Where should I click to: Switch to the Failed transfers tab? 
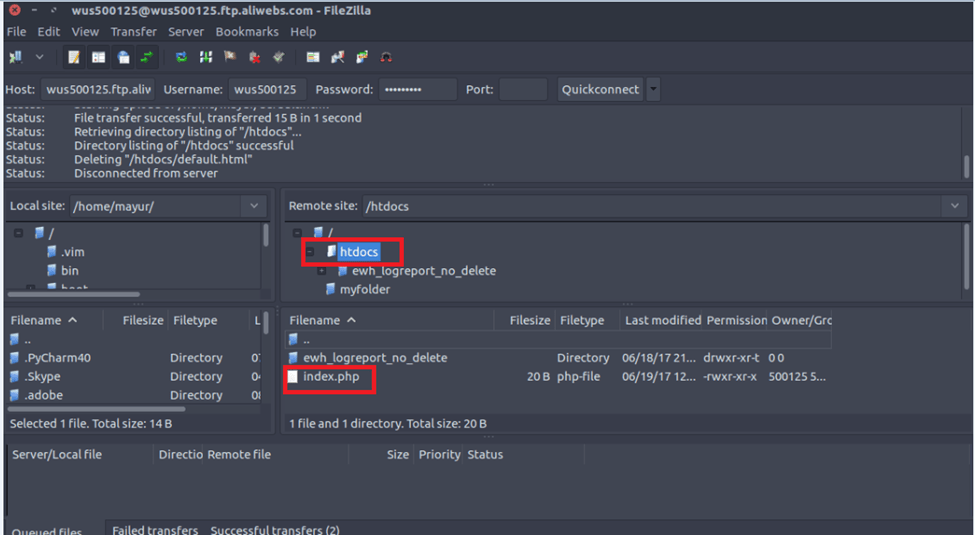pyautogui.click(x=155, y=529)
